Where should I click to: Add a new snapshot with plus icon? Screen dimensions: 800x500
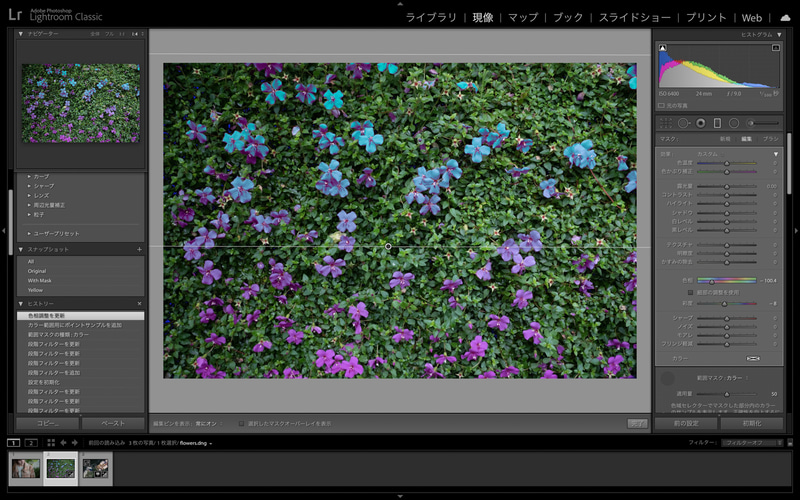[x=139, y=249]
